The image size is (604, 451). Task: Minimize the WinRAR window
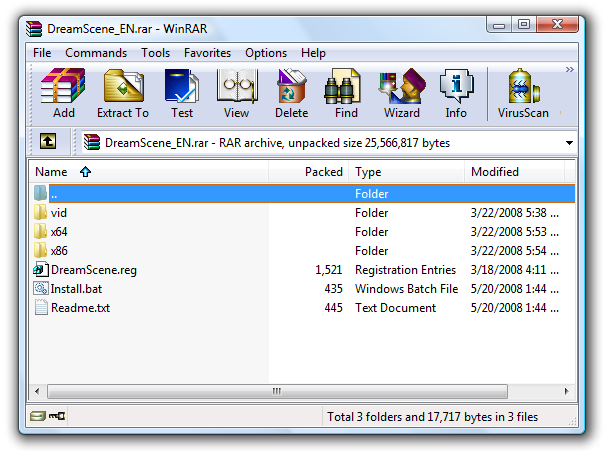[499, 25]
